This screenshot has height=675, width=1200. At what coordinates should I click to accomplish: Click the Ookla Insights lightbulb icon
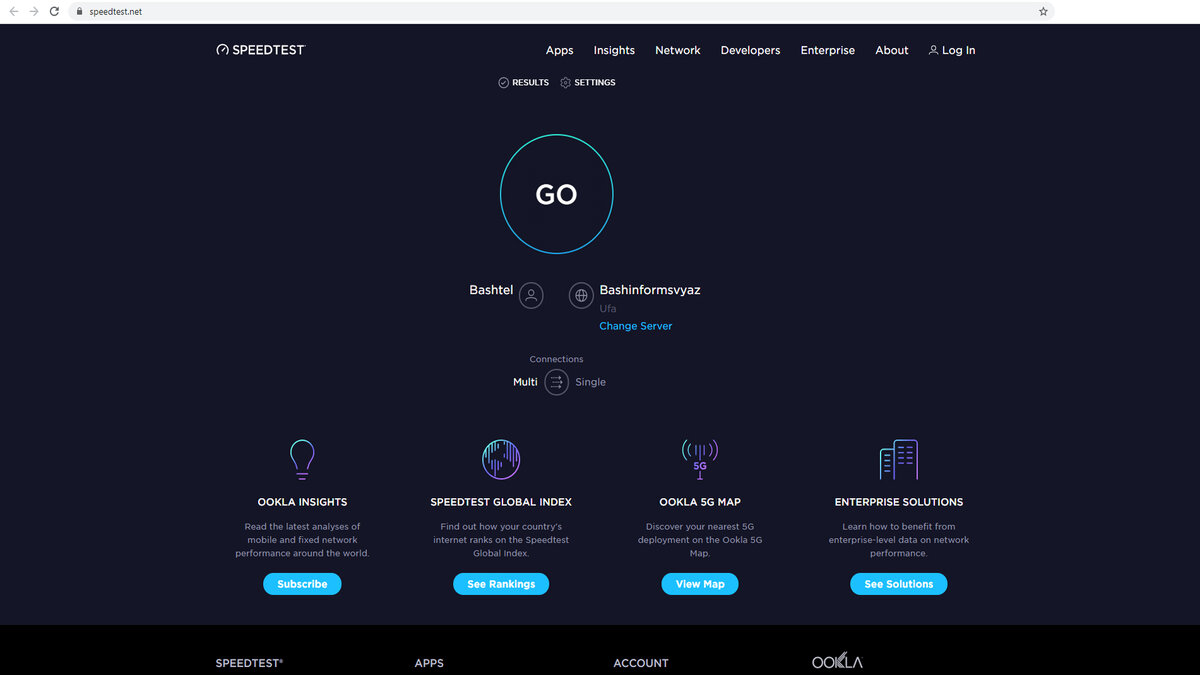(x=302, y=460)
